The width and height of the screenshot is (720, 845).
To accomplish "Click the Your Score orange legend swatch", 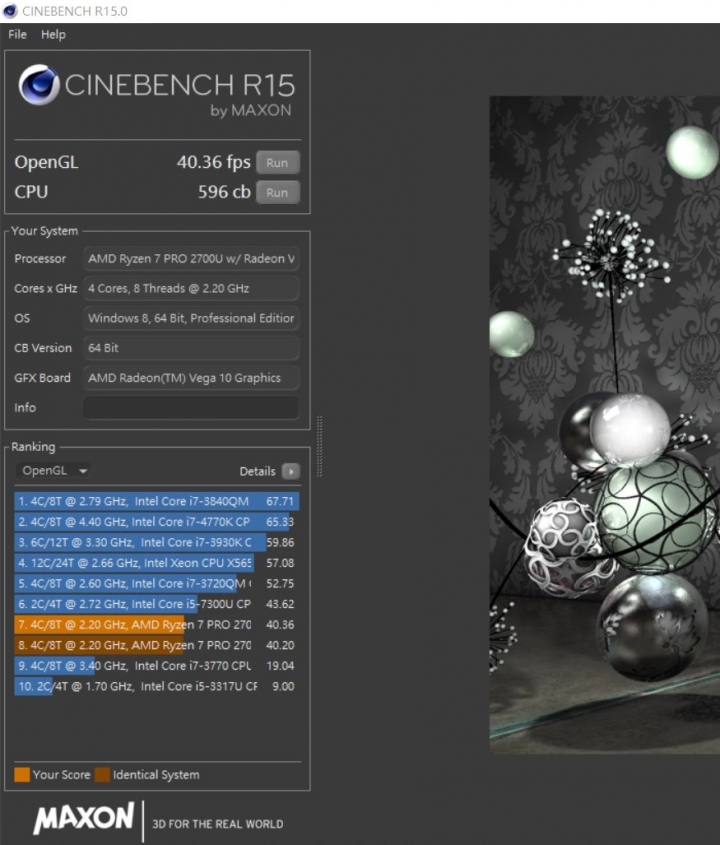I will pyautogui.click(x=22, y=774).
